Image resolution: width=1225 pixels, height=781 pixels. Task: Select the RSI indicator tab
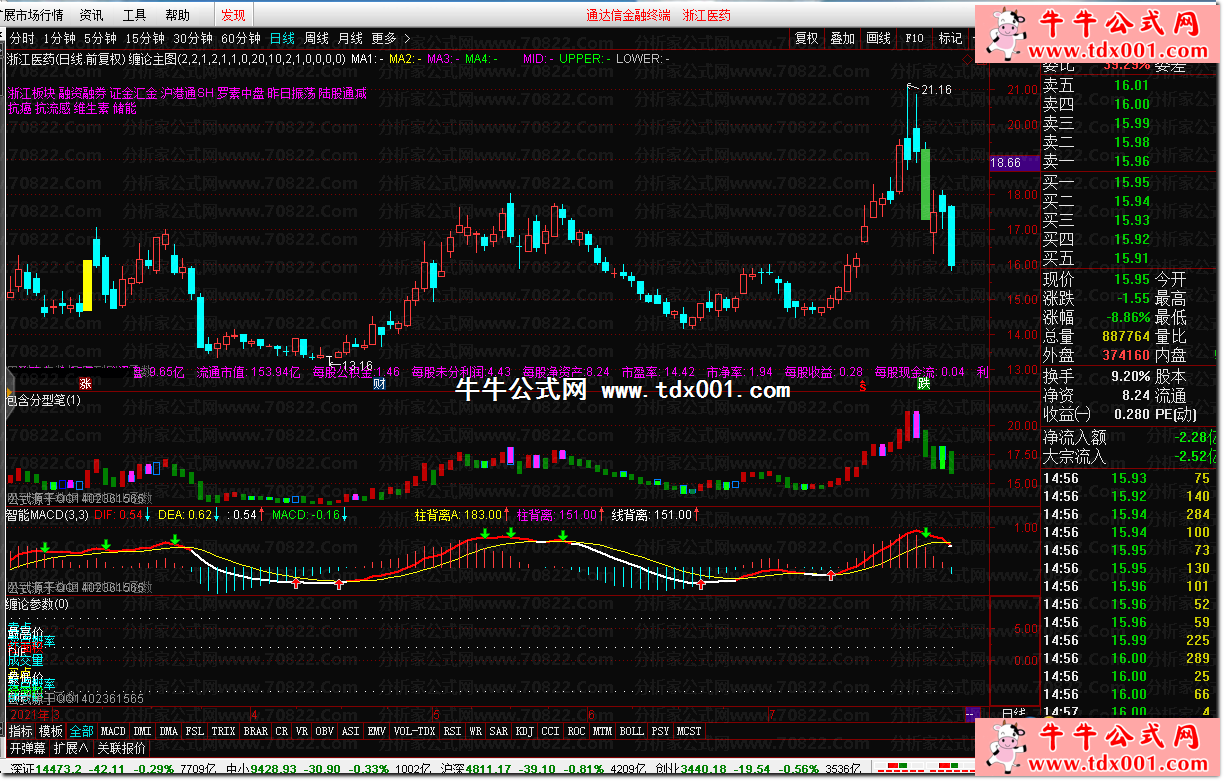tap(453, 731)
